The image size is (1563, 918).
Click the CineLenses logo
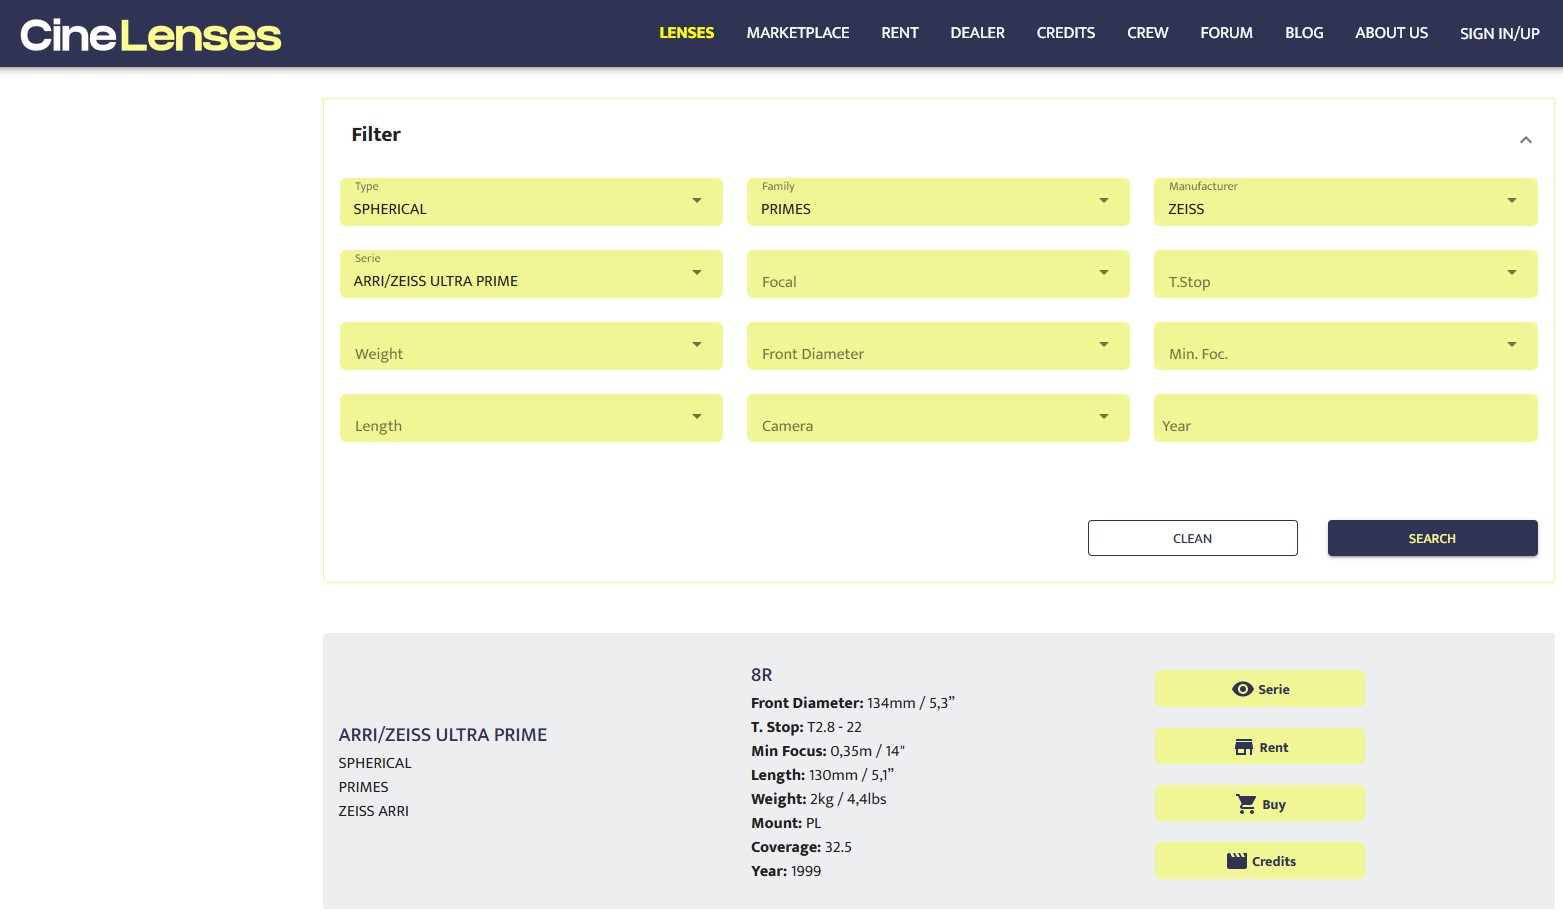(151, 35)
